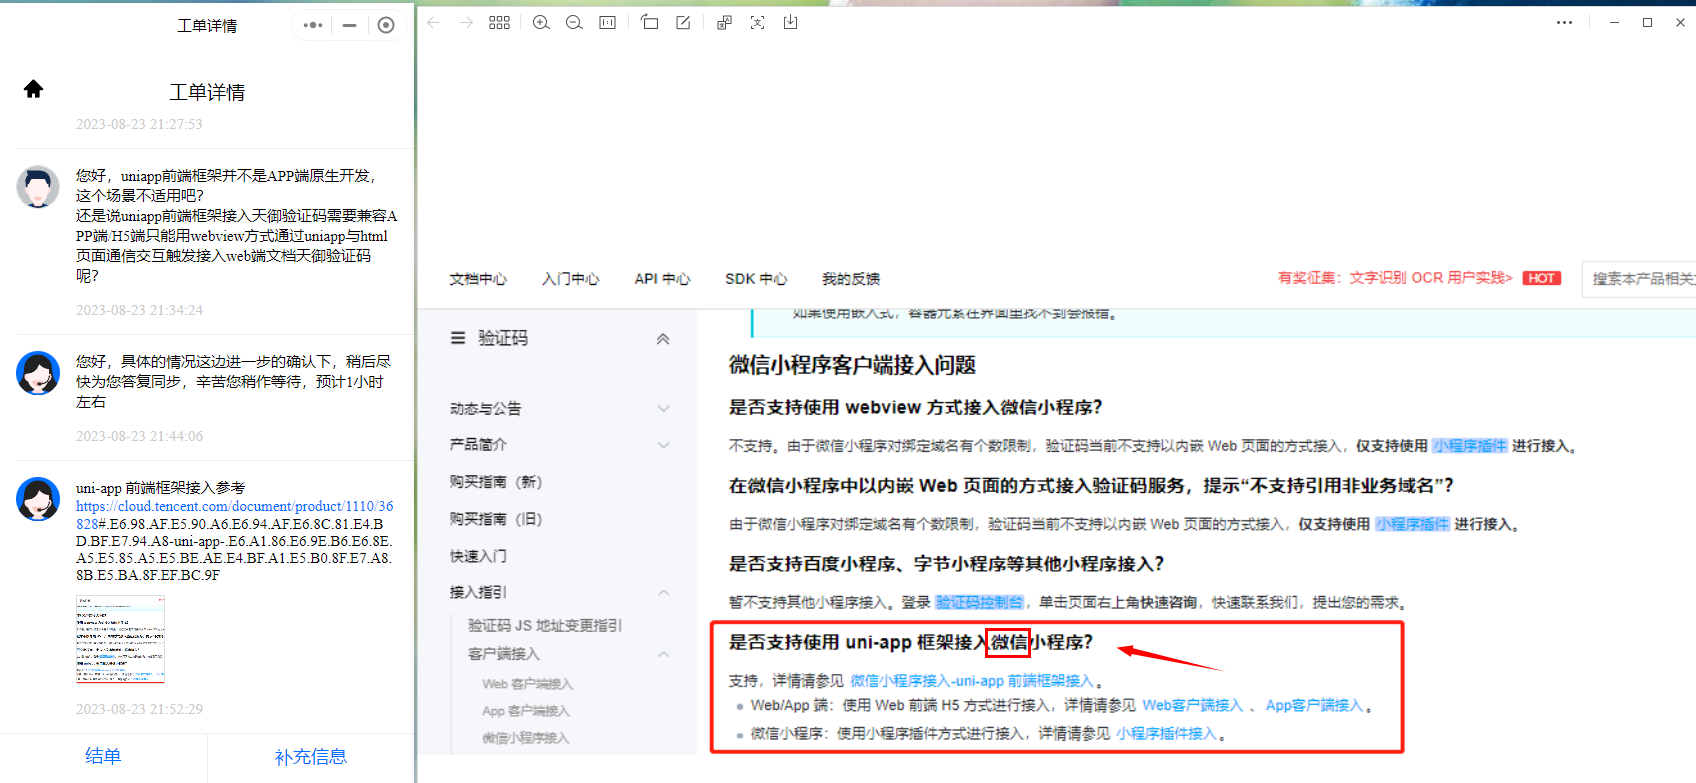Open the App客户端接入 link in the answer
The image size is (1696, 783).
pos(1314,706)
